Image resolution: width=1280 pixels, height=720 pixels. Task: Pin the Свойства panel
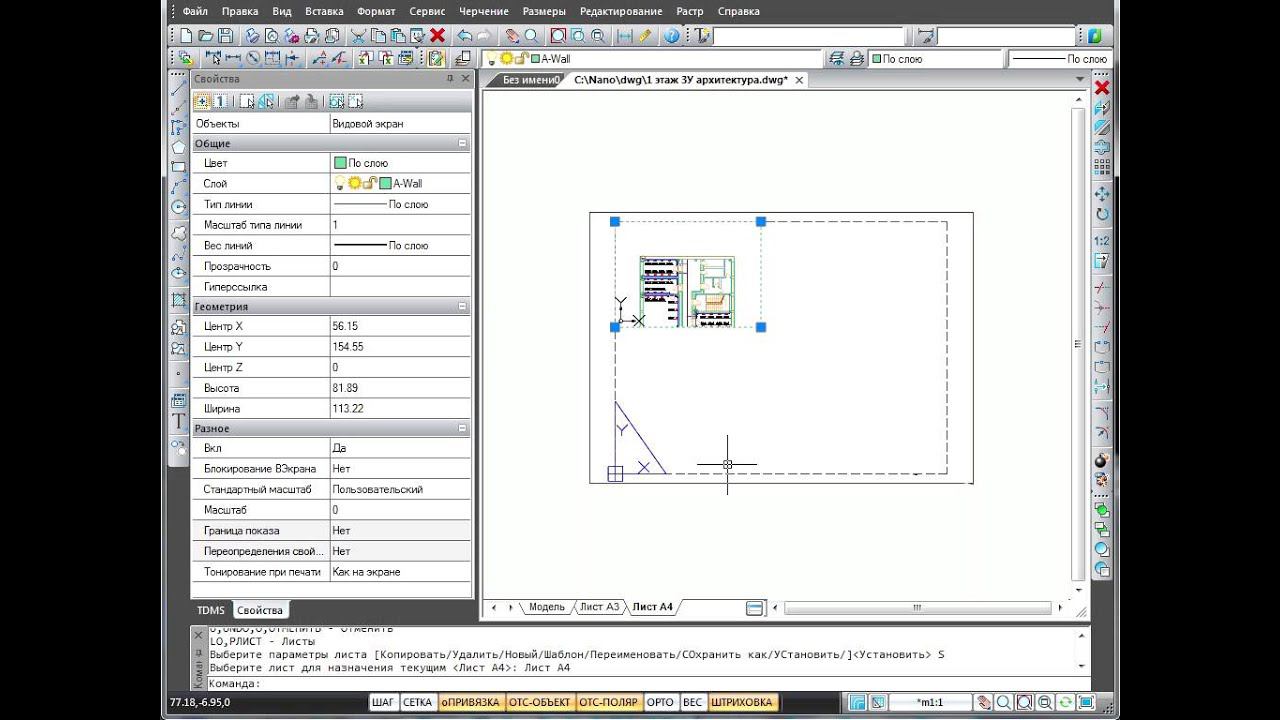click(x=450, y=78)
